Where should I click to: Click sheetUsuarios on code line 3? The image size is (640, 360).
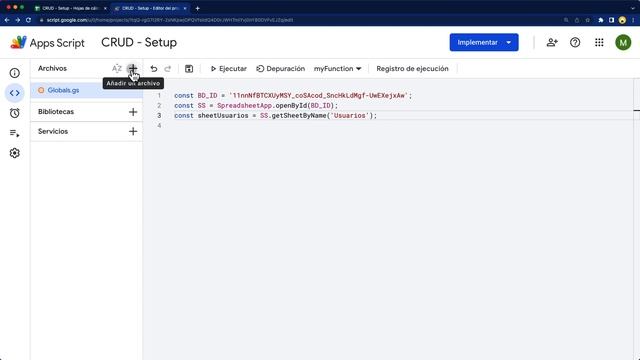(223, 116)
